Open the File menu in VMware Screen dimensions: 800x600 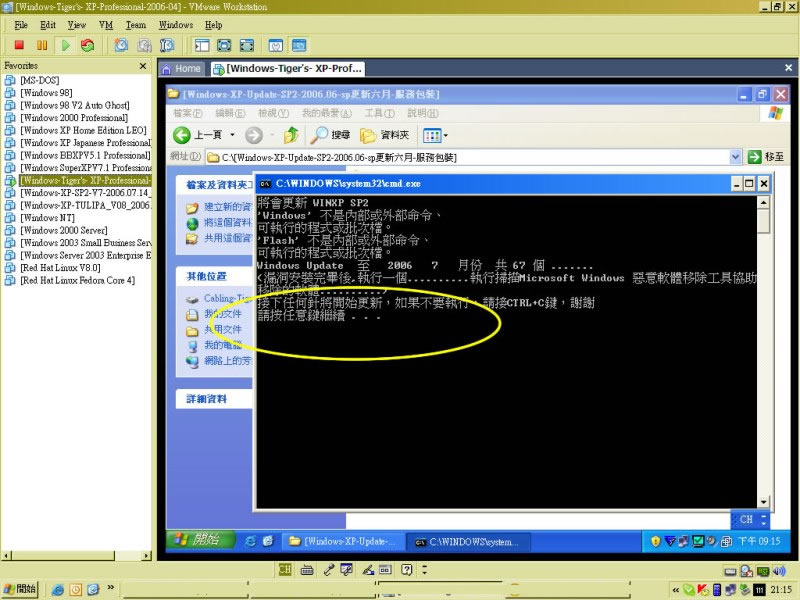pyautogui.click(x=21, y=25)
